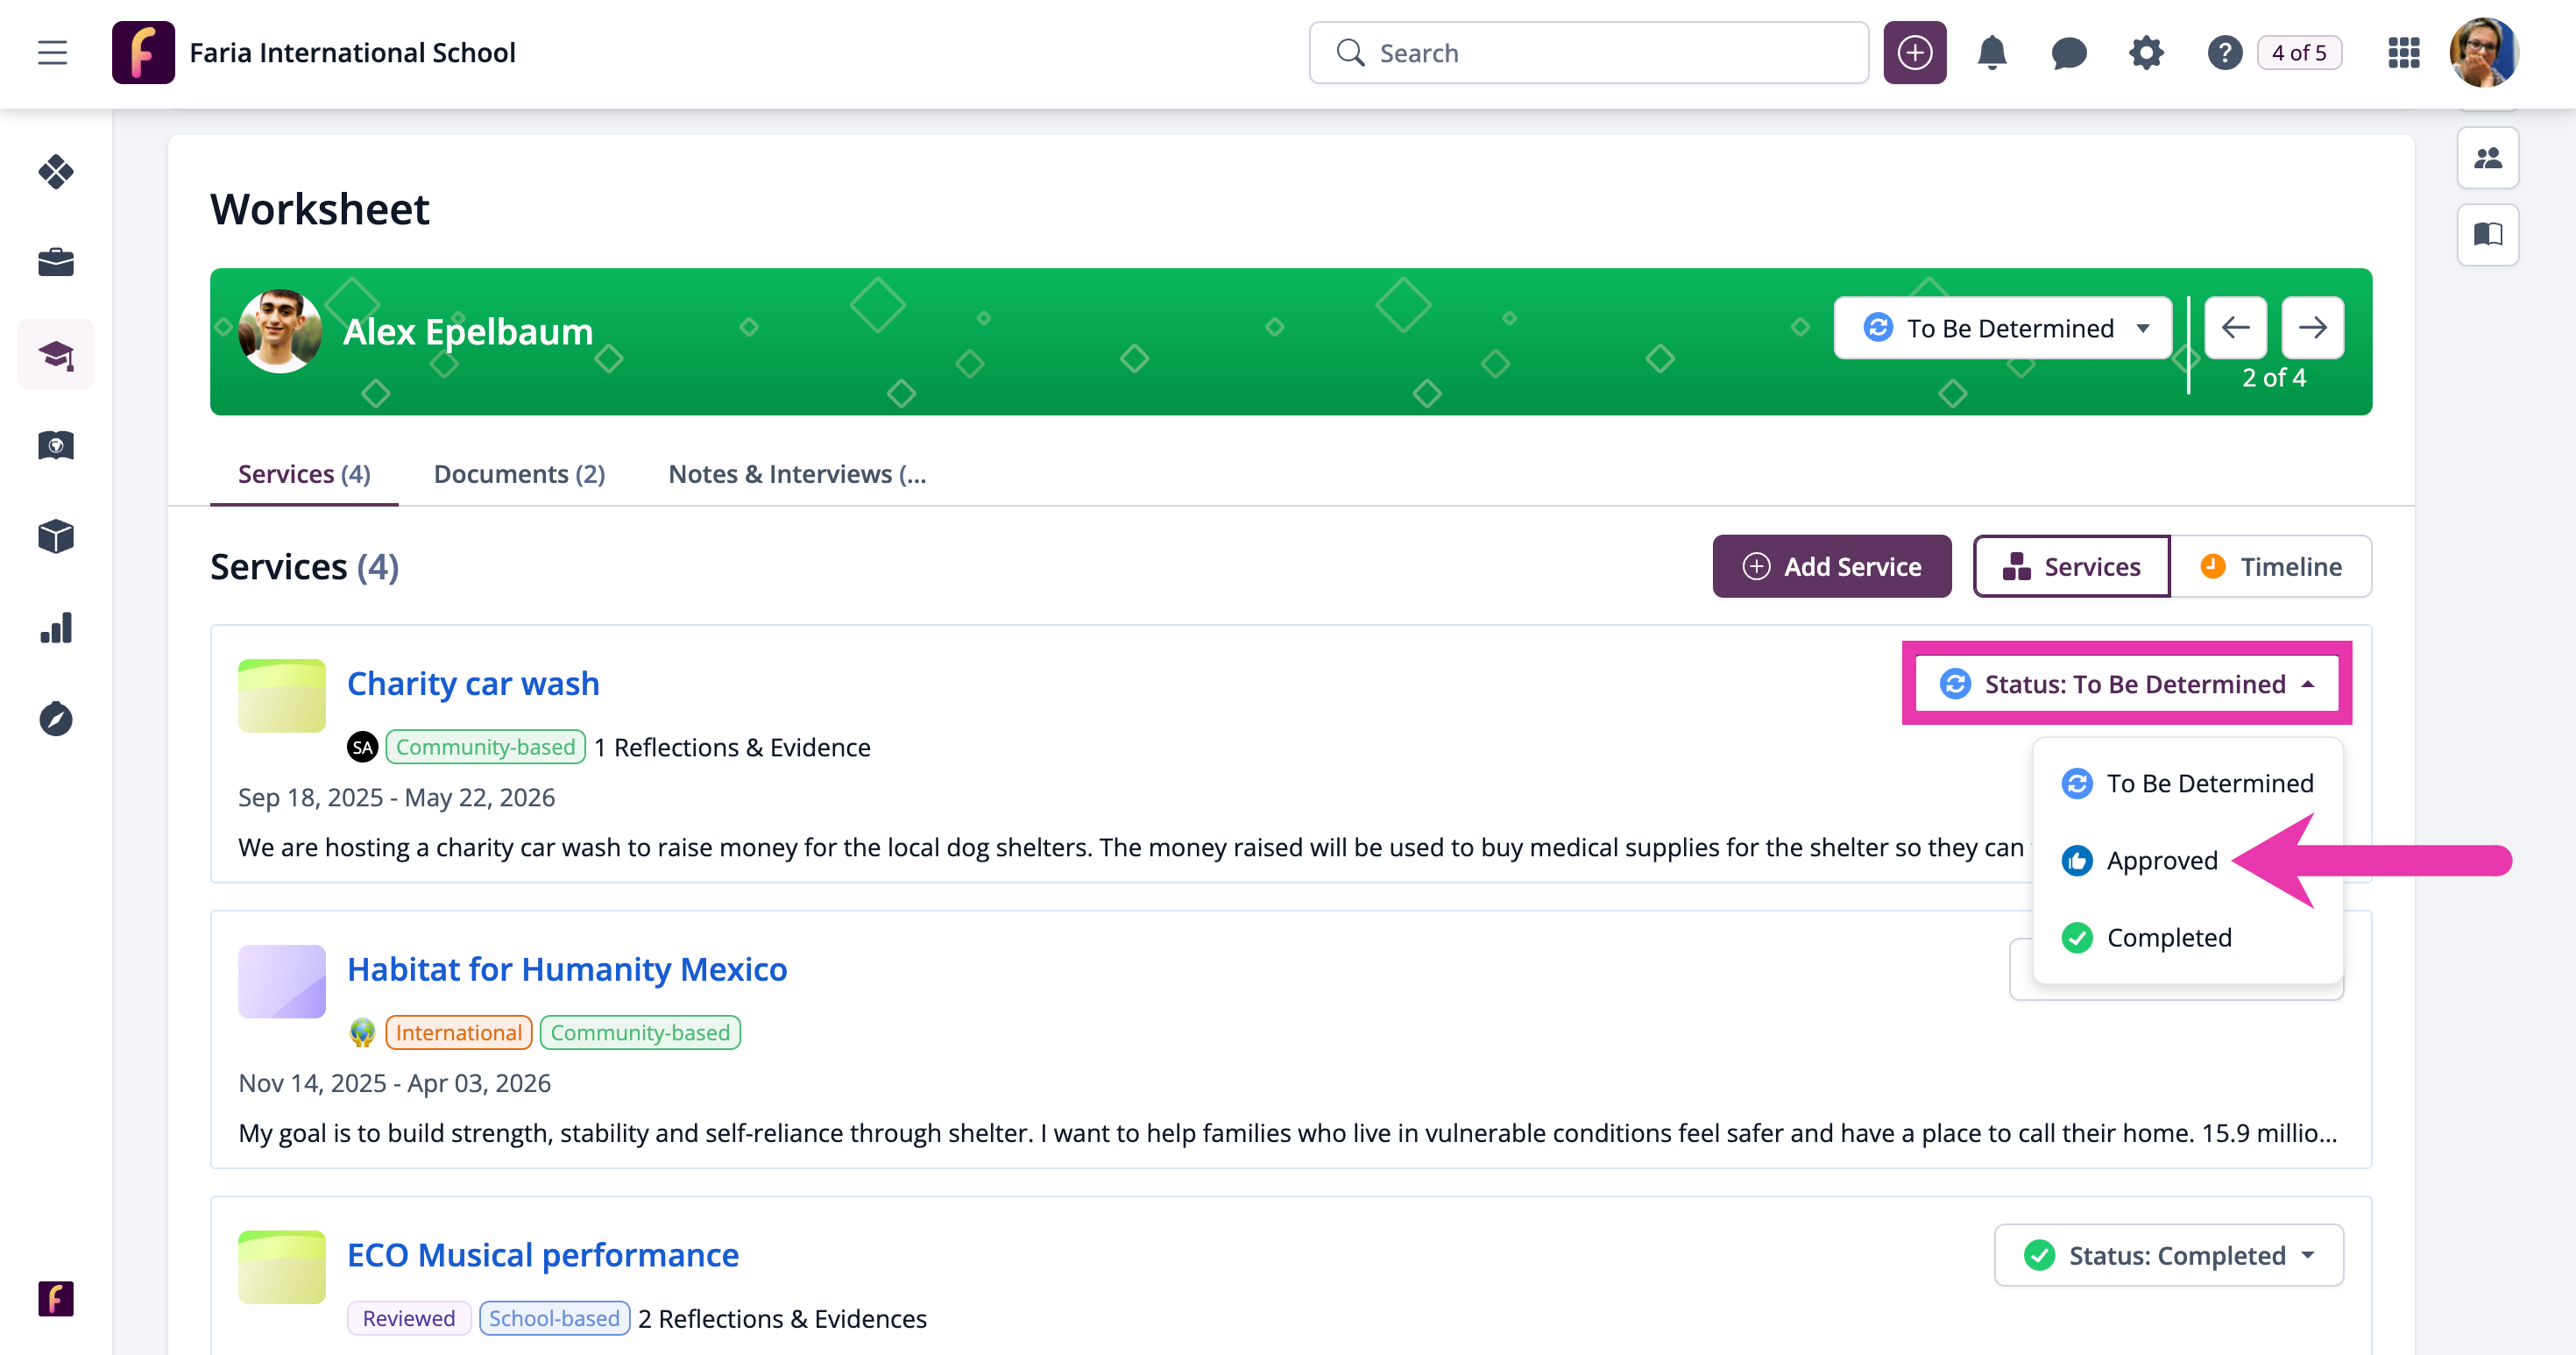Click ECO Musical performance green thumbnail
The width and height of the screenshot is (2576, 1355).
tap(282, 1267)
